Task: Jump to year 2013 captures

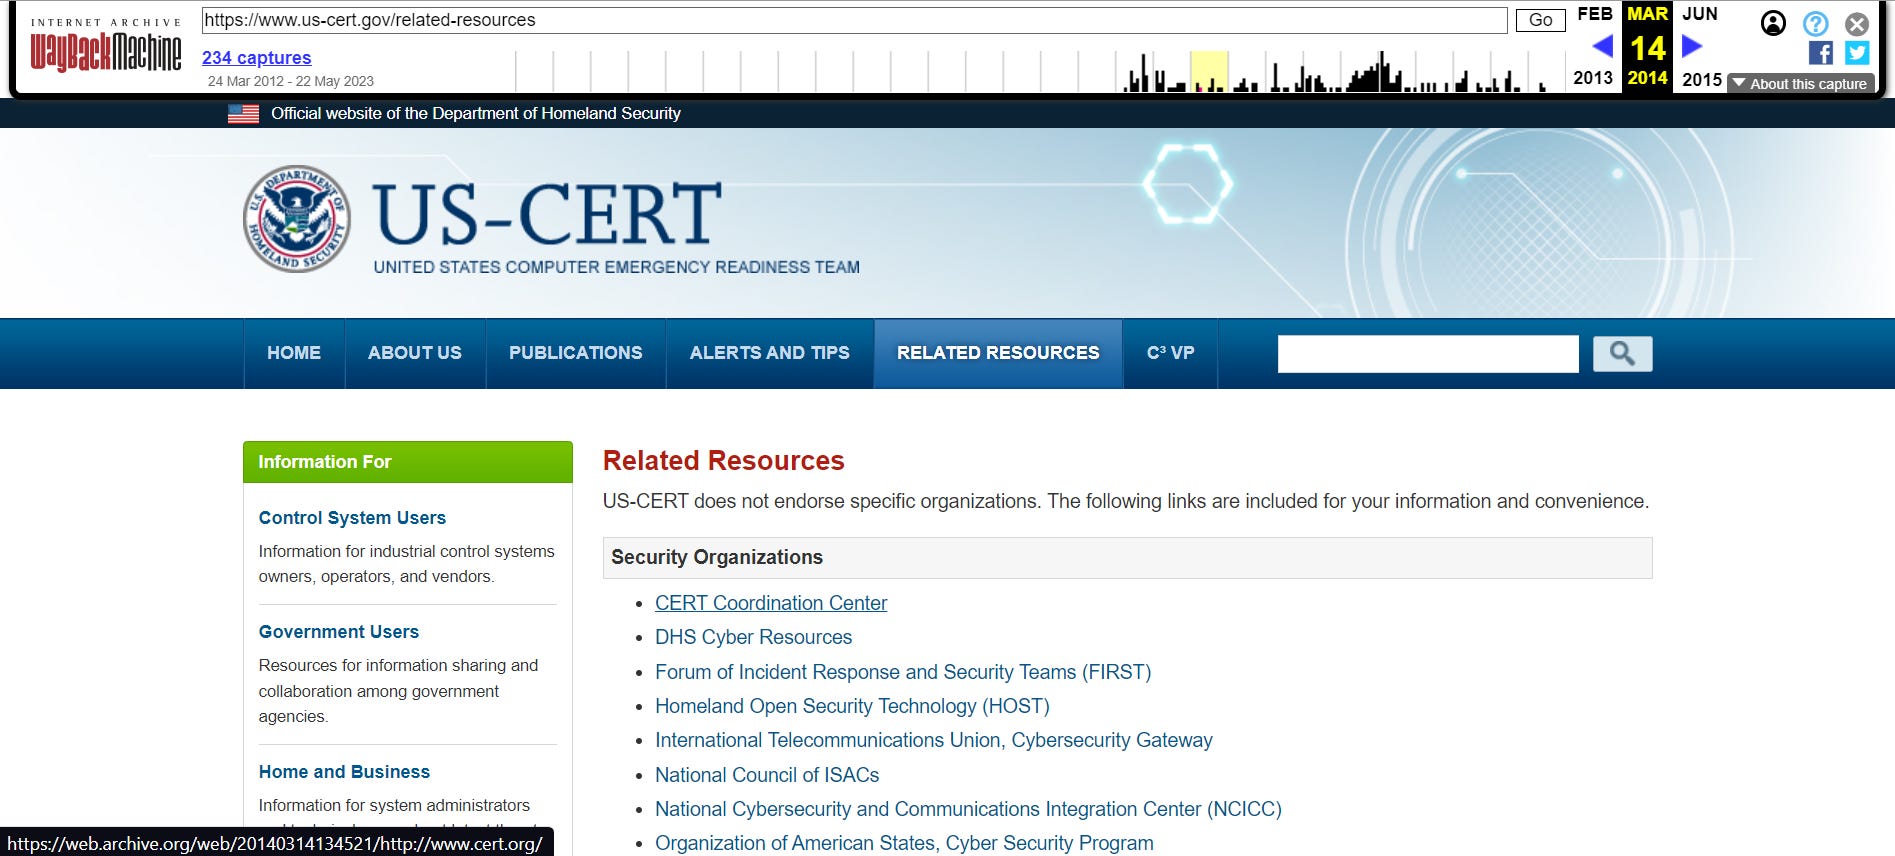Action: click(x=1593, y=78)
